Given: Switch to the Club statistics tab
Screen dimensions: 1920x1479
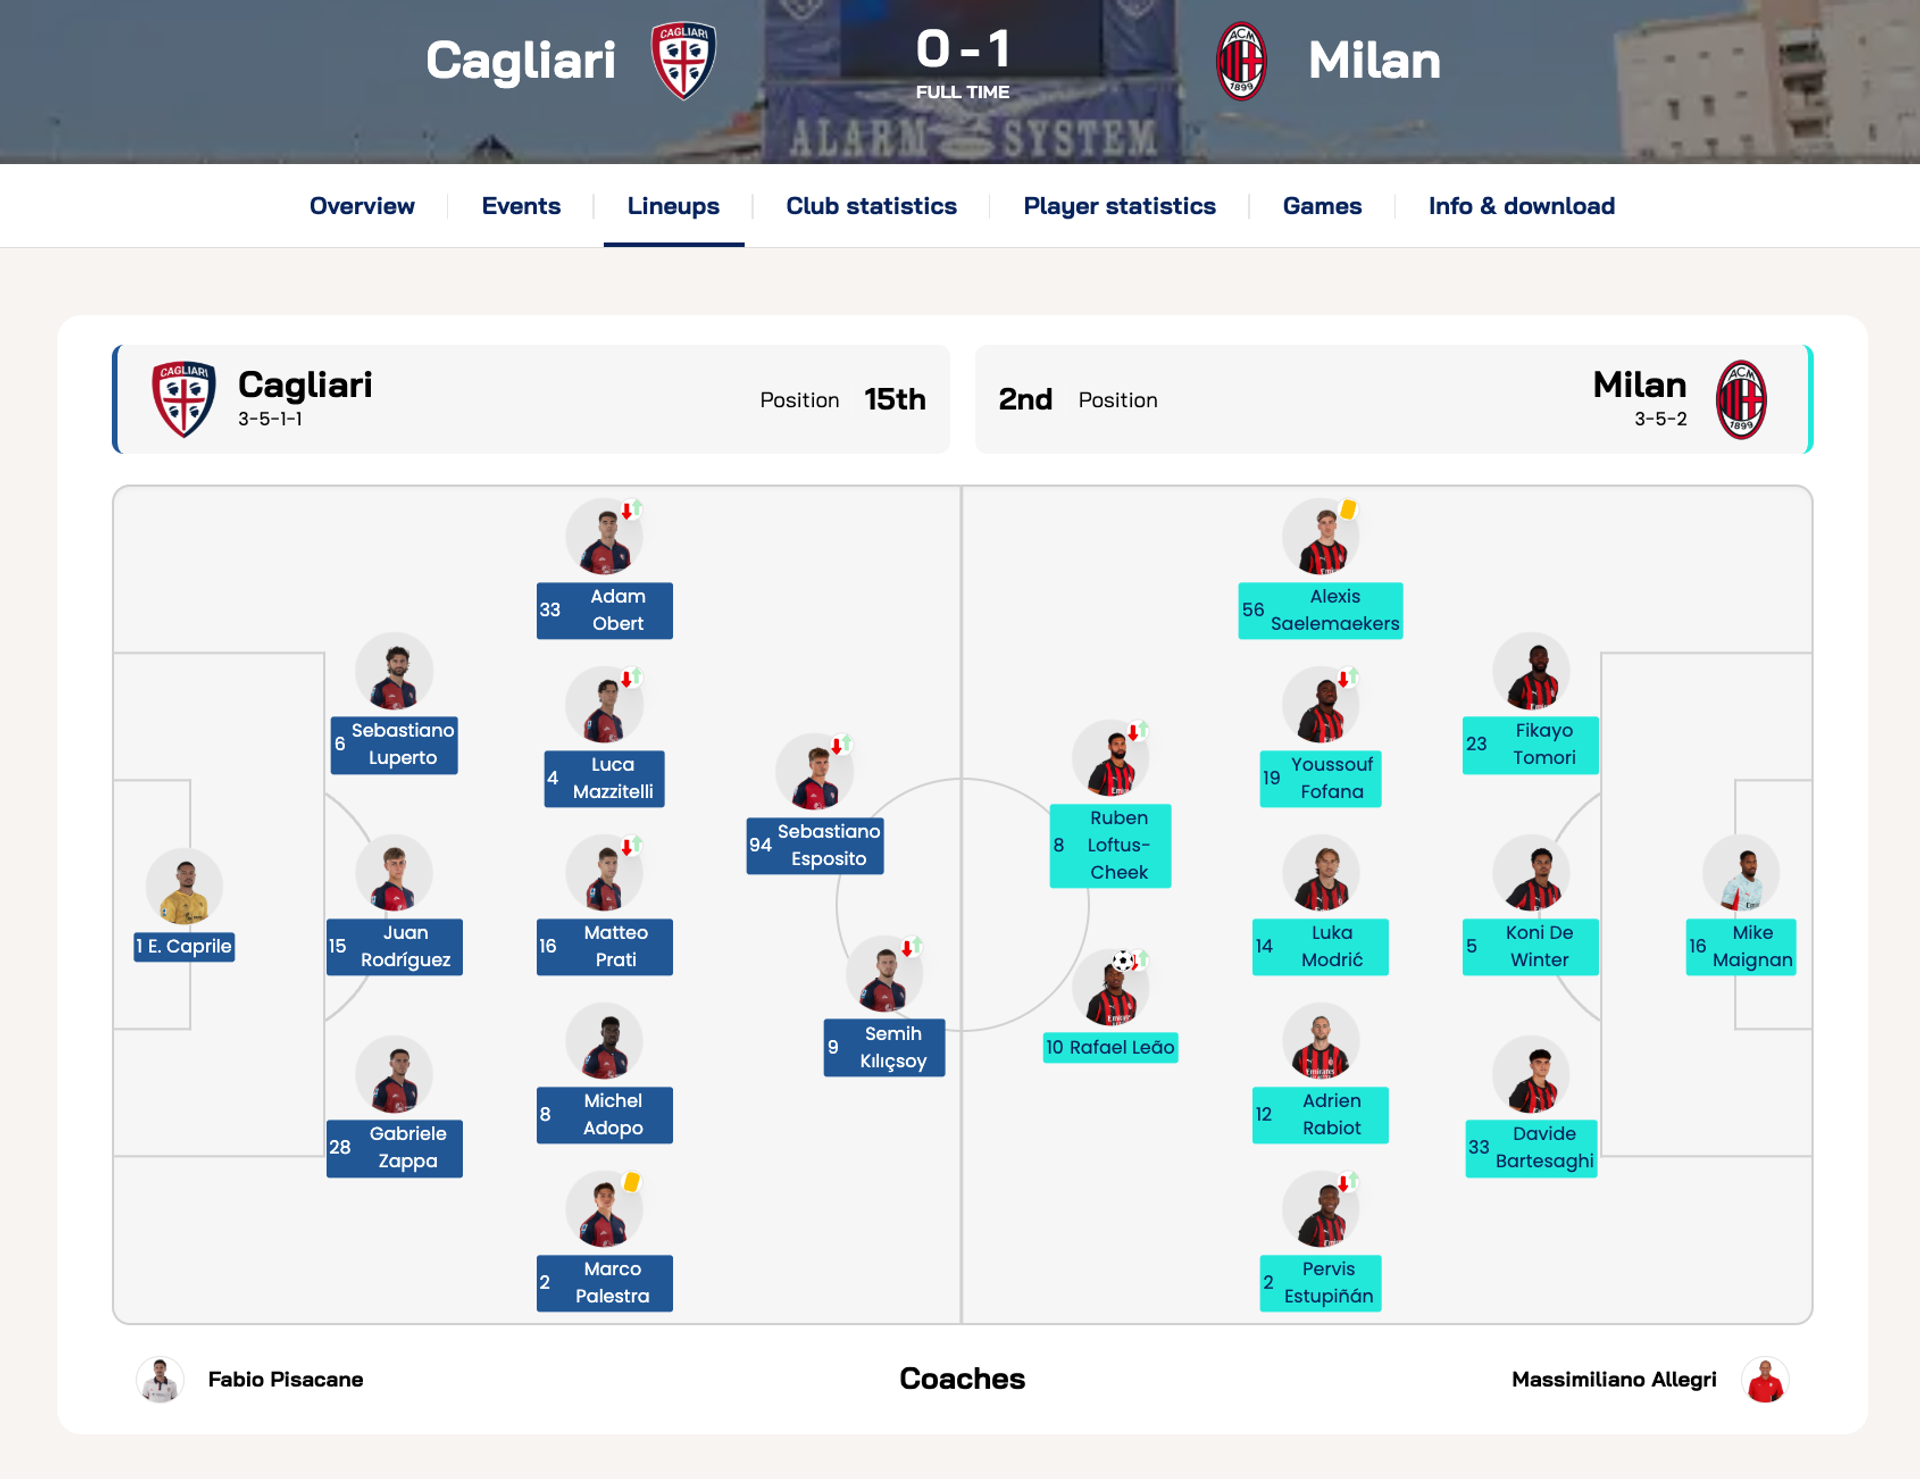Looking at the screenshot, I should [871, 206].
